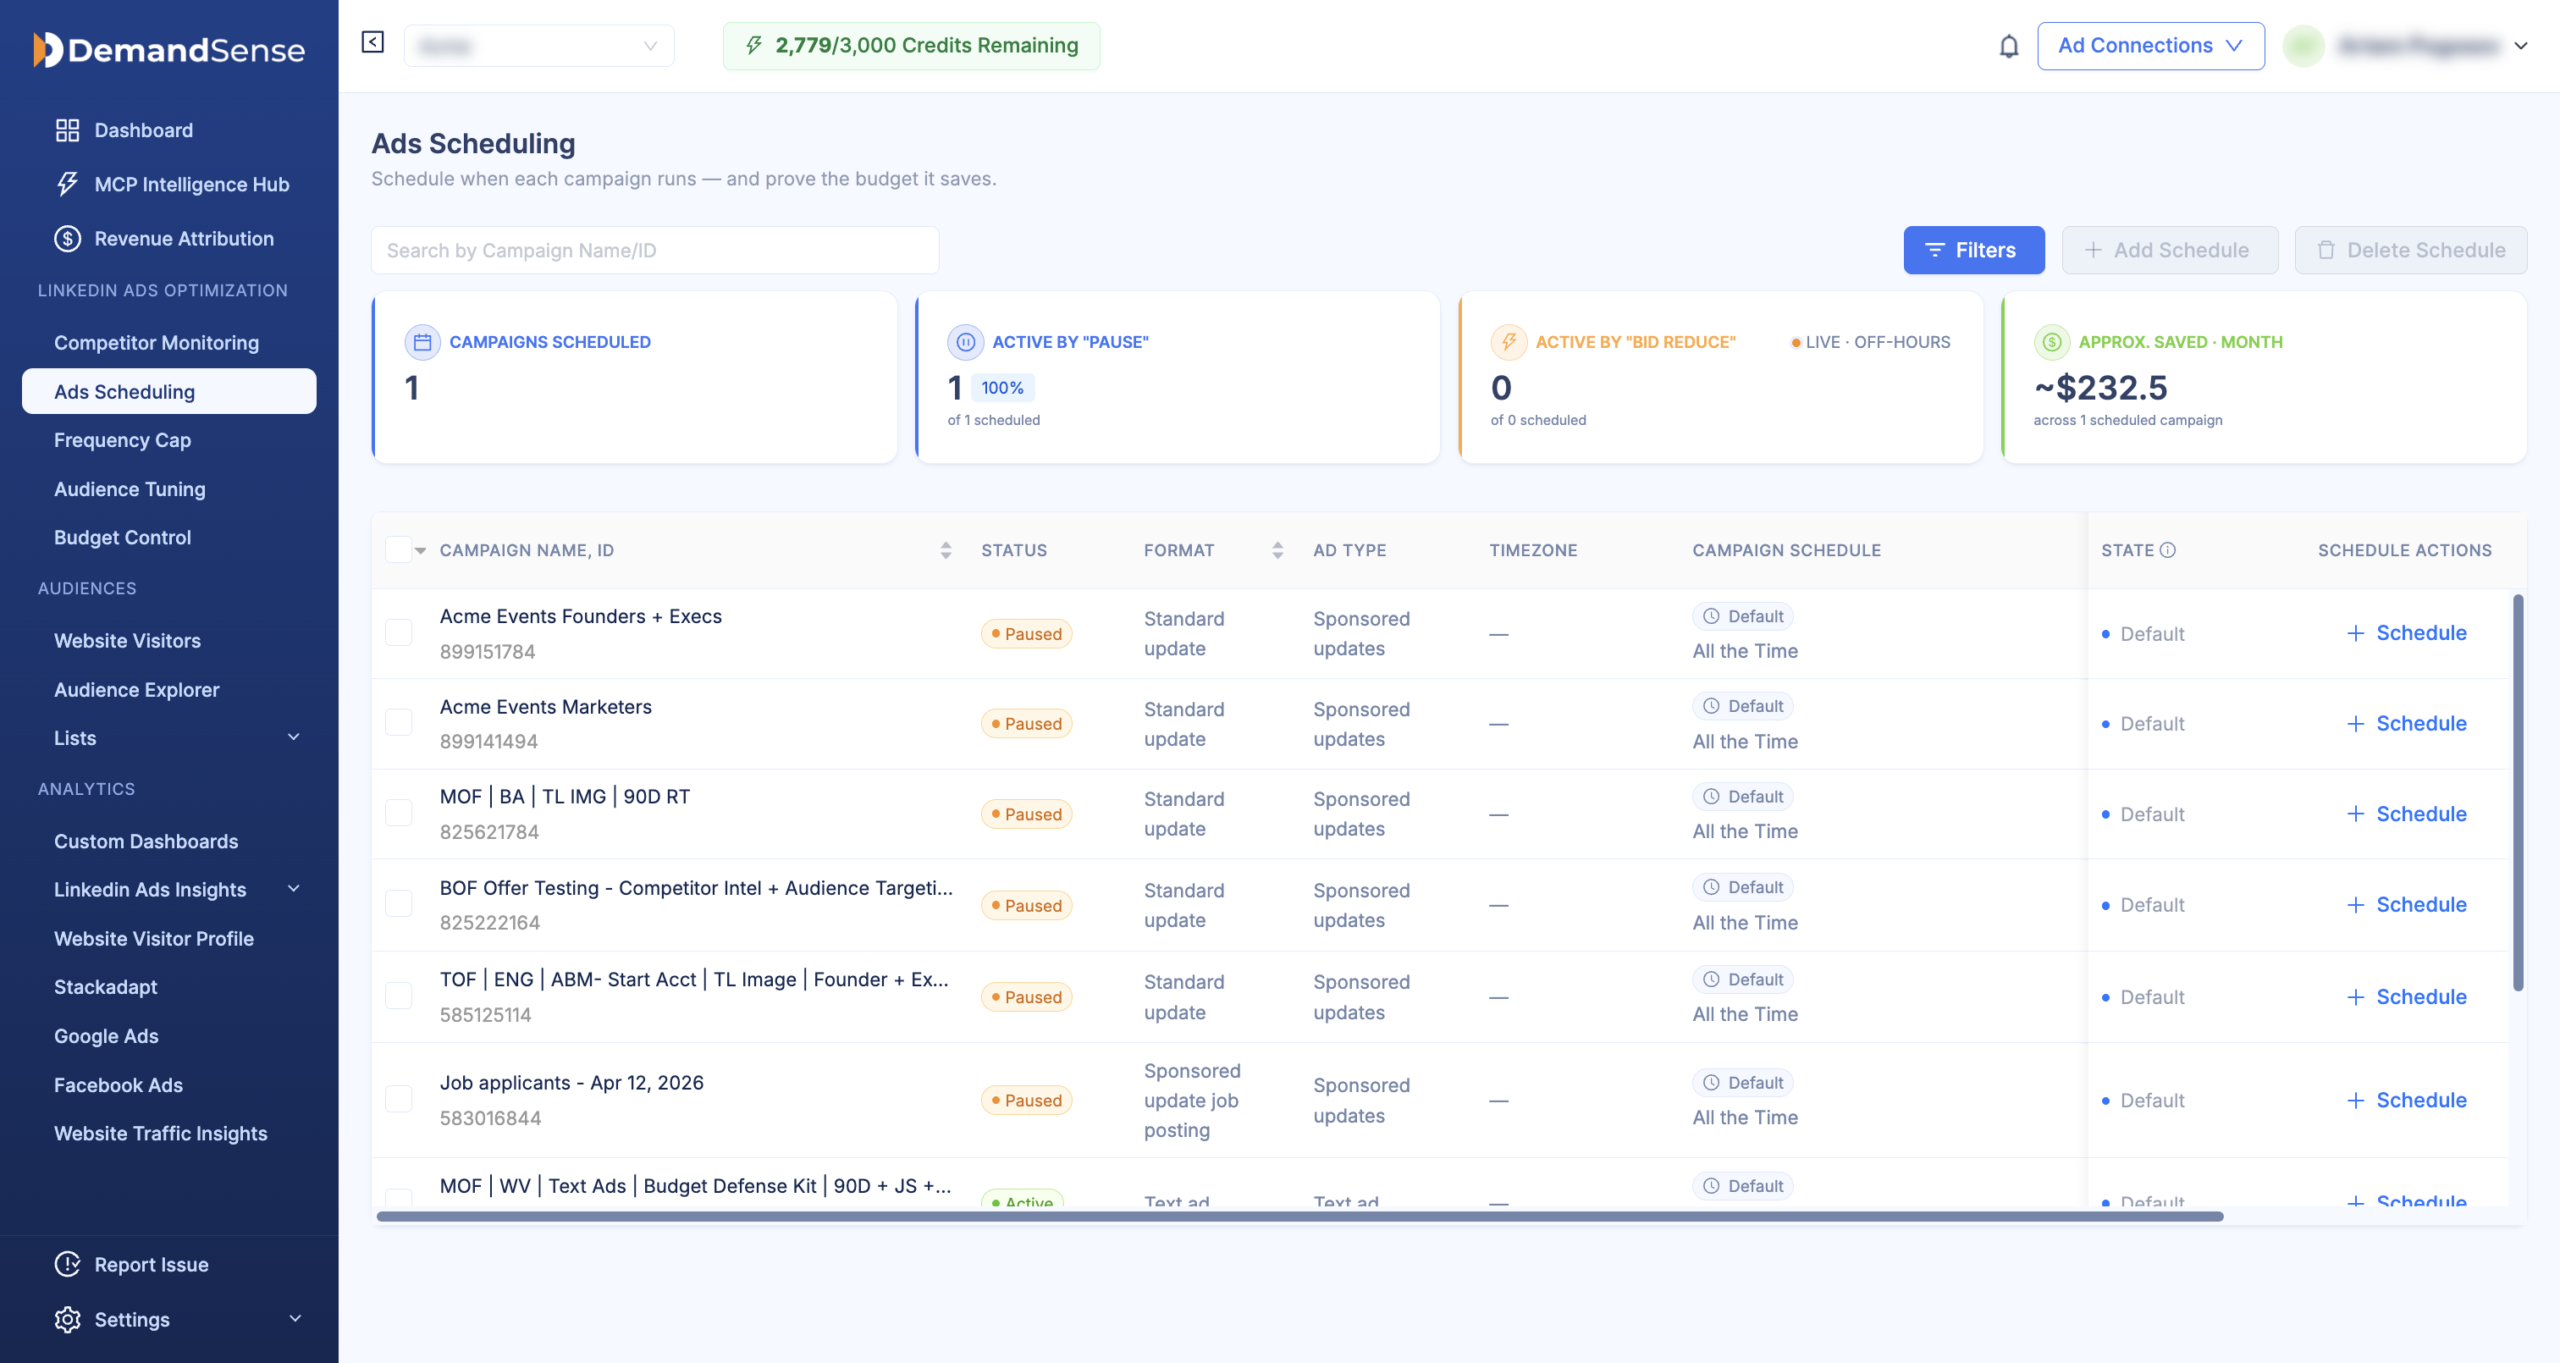Click the Filters button
The width and height of the screenshot is (2560, 1363).
1973,250
